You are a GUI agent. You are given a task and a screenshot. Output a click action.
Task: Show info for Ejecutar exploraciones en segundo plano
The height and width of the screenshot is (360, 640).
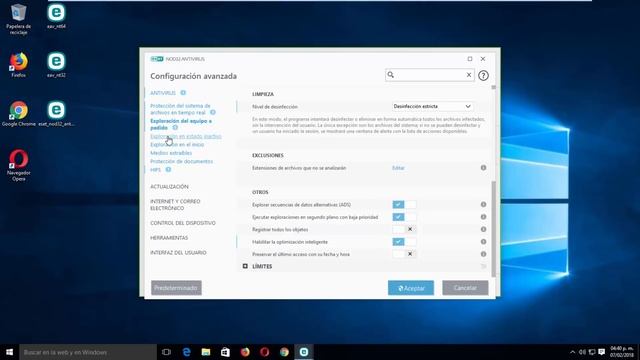(483, 217)
